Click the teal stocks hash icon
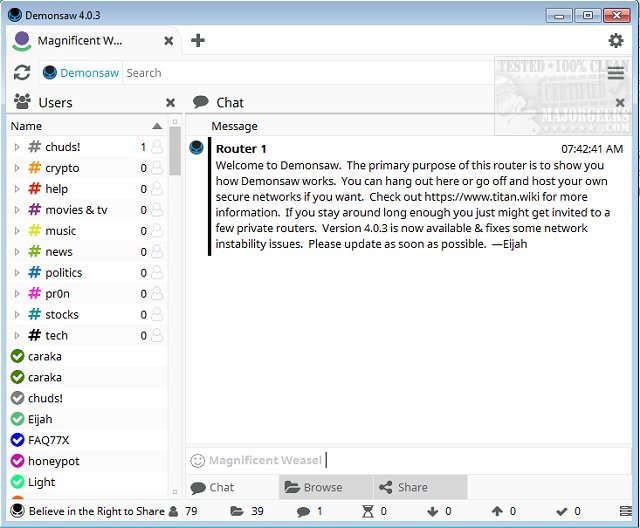 click(35, 314)
